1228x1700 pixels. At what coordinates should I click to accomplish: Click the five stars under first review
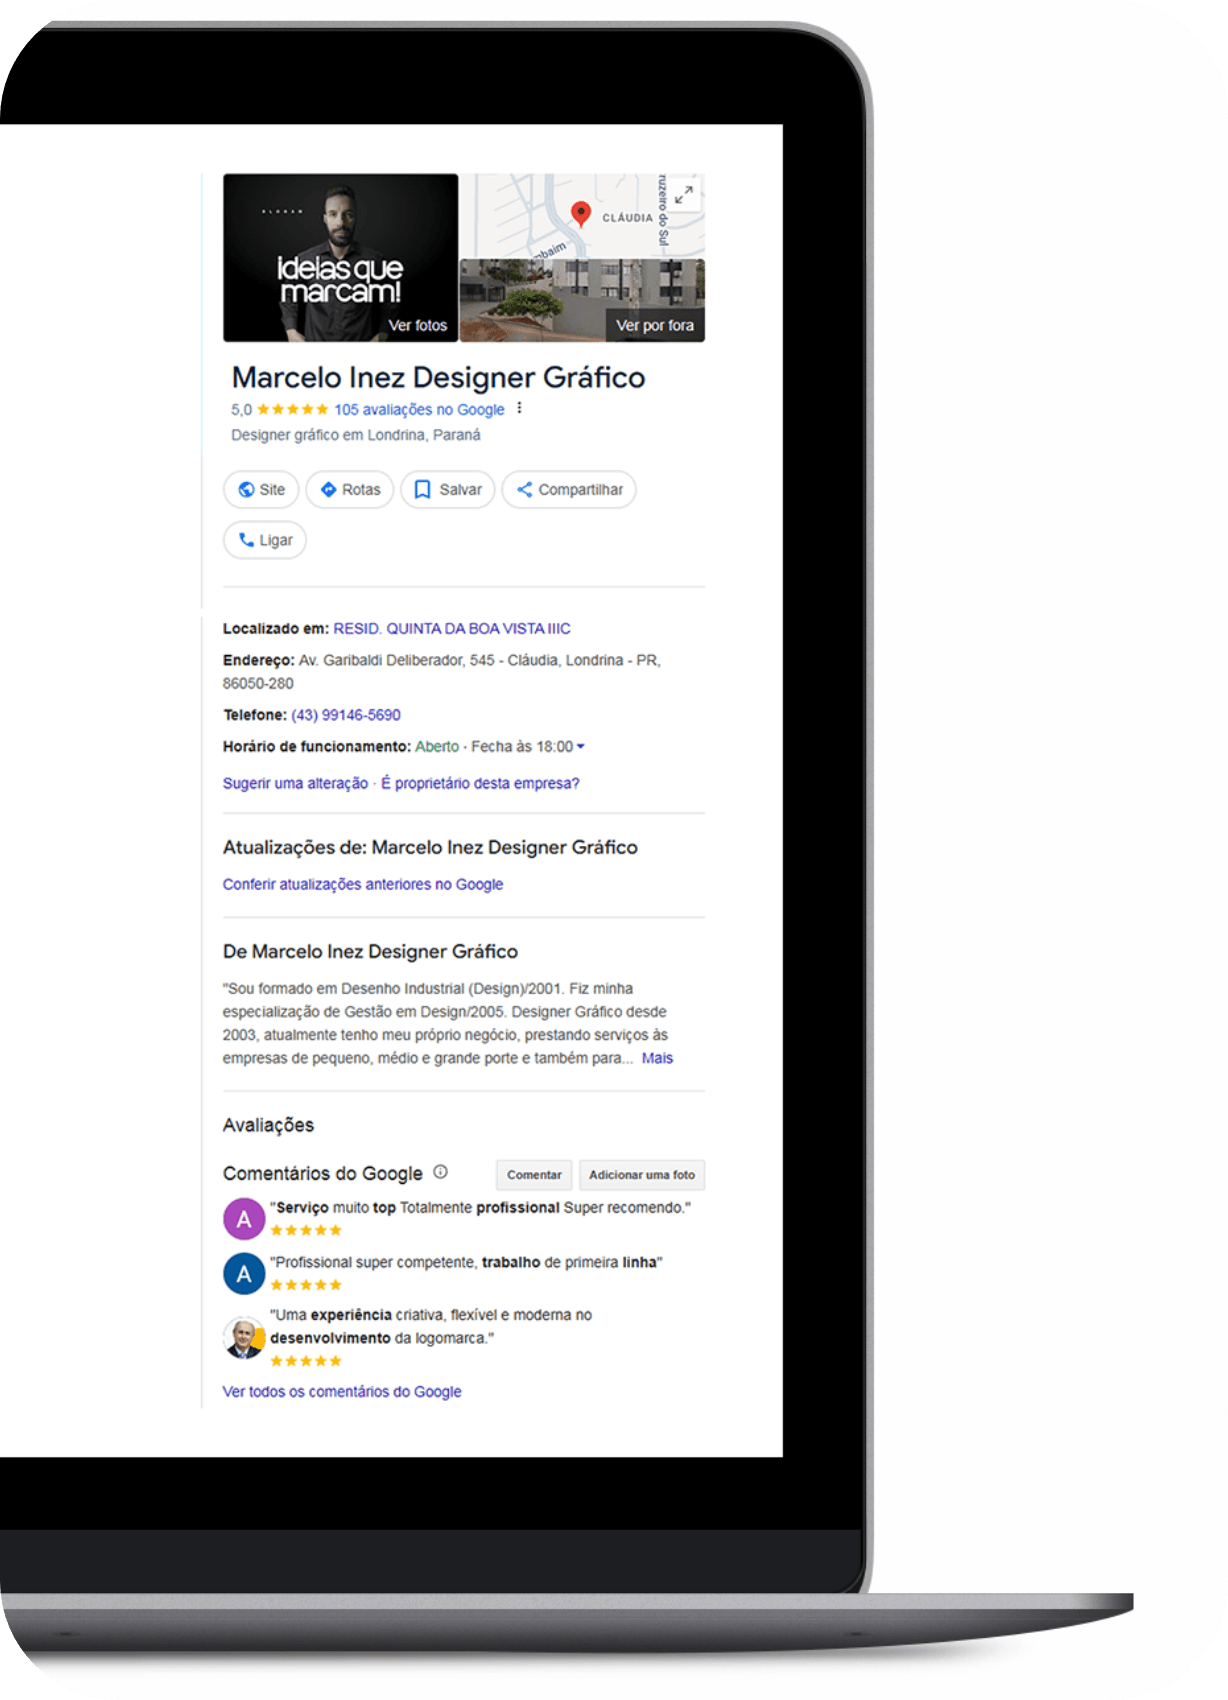tap(306, 1230)
